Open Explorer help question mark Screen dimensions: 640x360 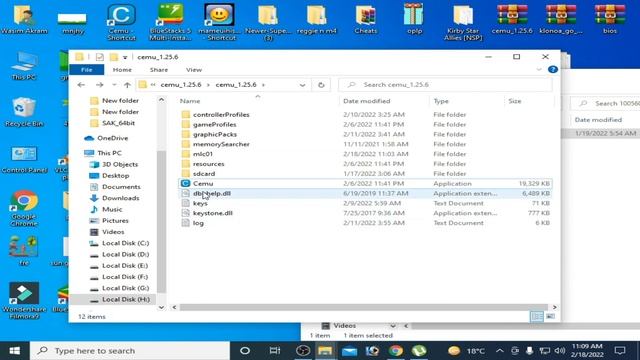pos(553,69)
